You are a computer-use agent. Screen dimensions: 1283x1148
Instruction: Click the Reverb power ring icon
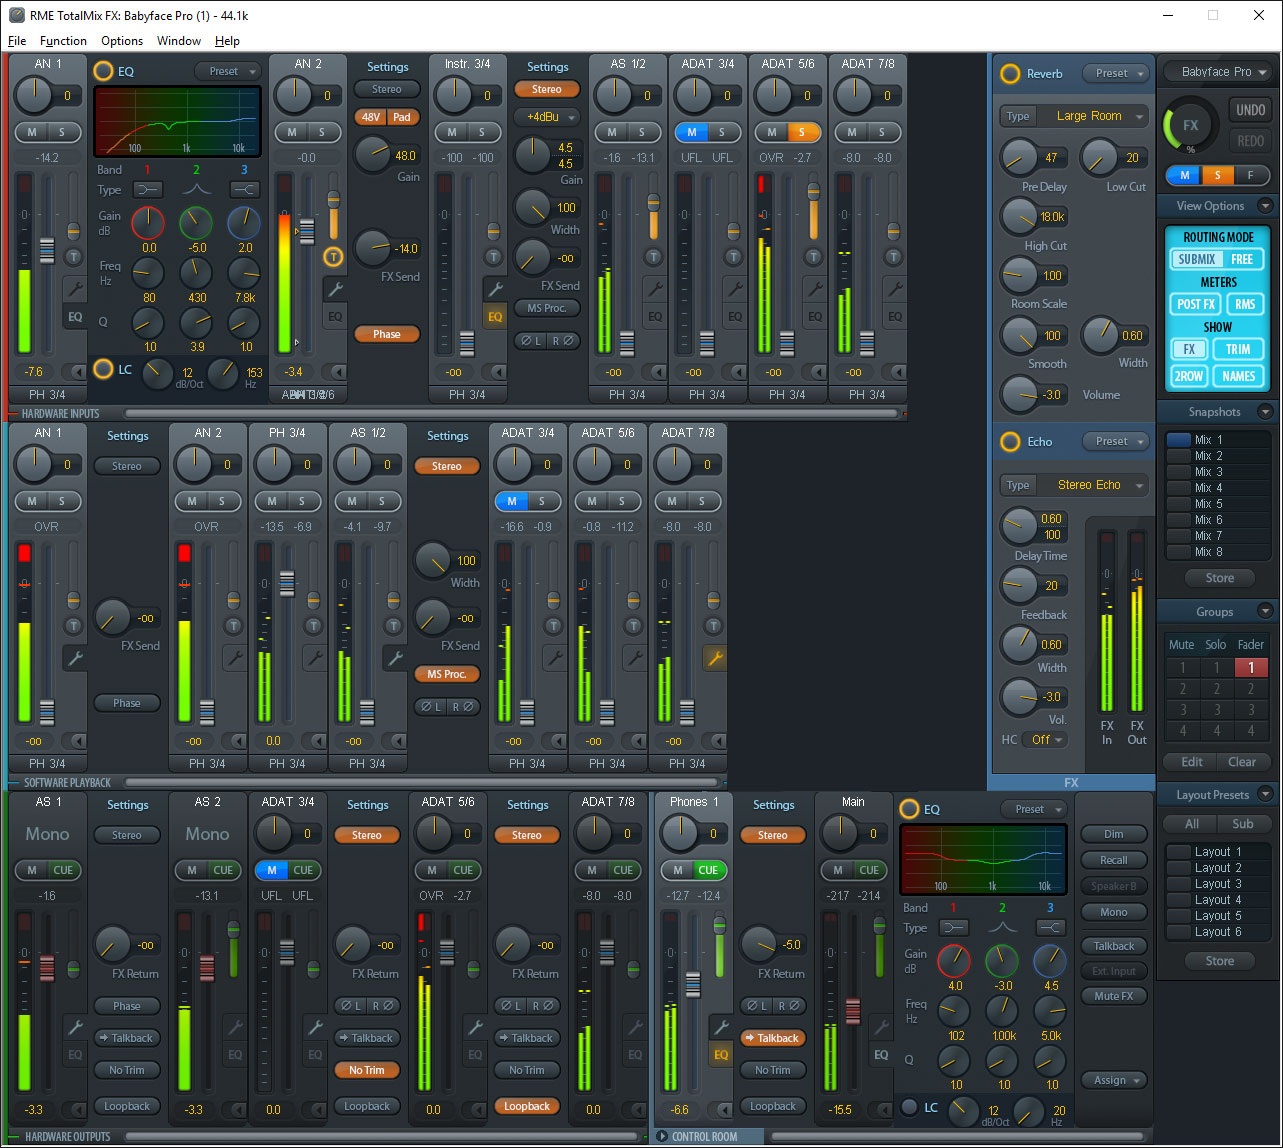[x=1010, y=74]
